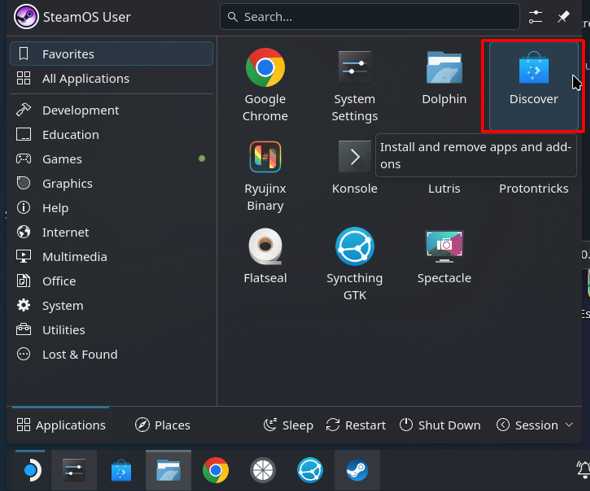Click the Restart button
The width and height of the screenshot is (590, 491).
tap(356, 425)
